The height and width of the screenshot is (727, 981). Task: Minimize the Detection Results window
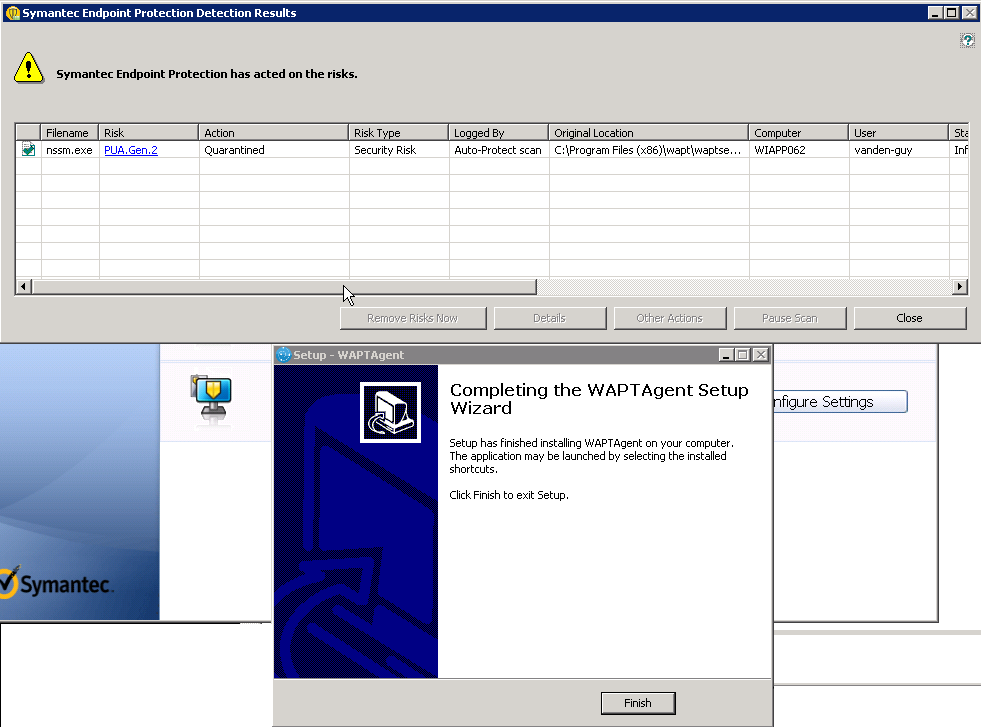(935, 13)
